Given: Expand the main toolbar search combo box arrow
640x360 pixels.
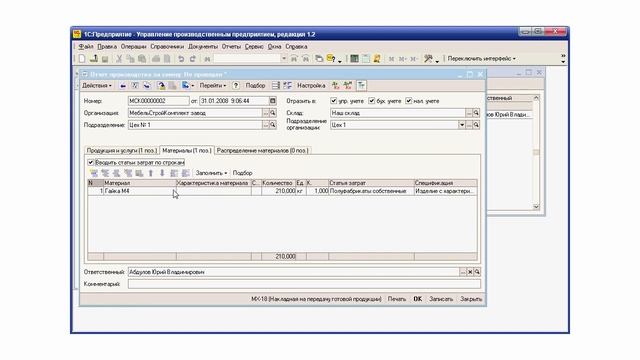Looking at the screenshot, I should coord(284,59).
